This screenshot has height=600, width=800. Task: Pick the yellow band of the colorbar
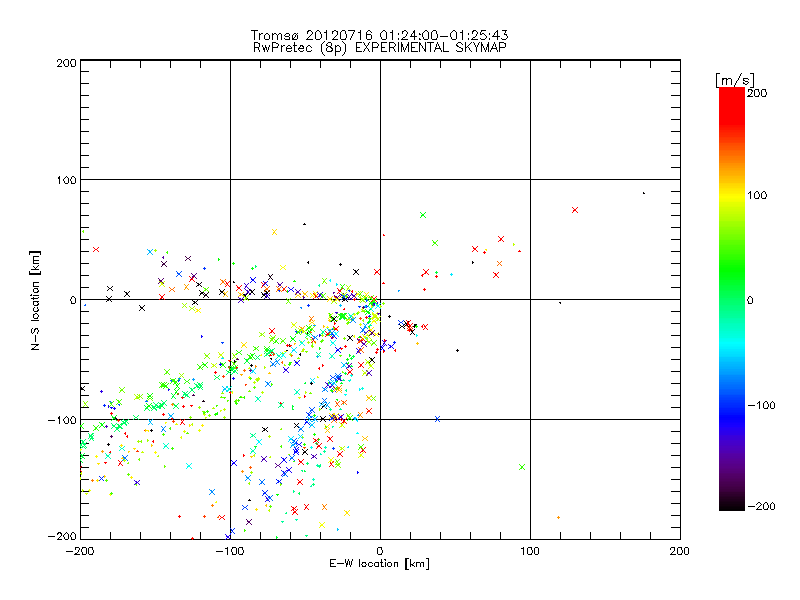(x=732, y=195)
